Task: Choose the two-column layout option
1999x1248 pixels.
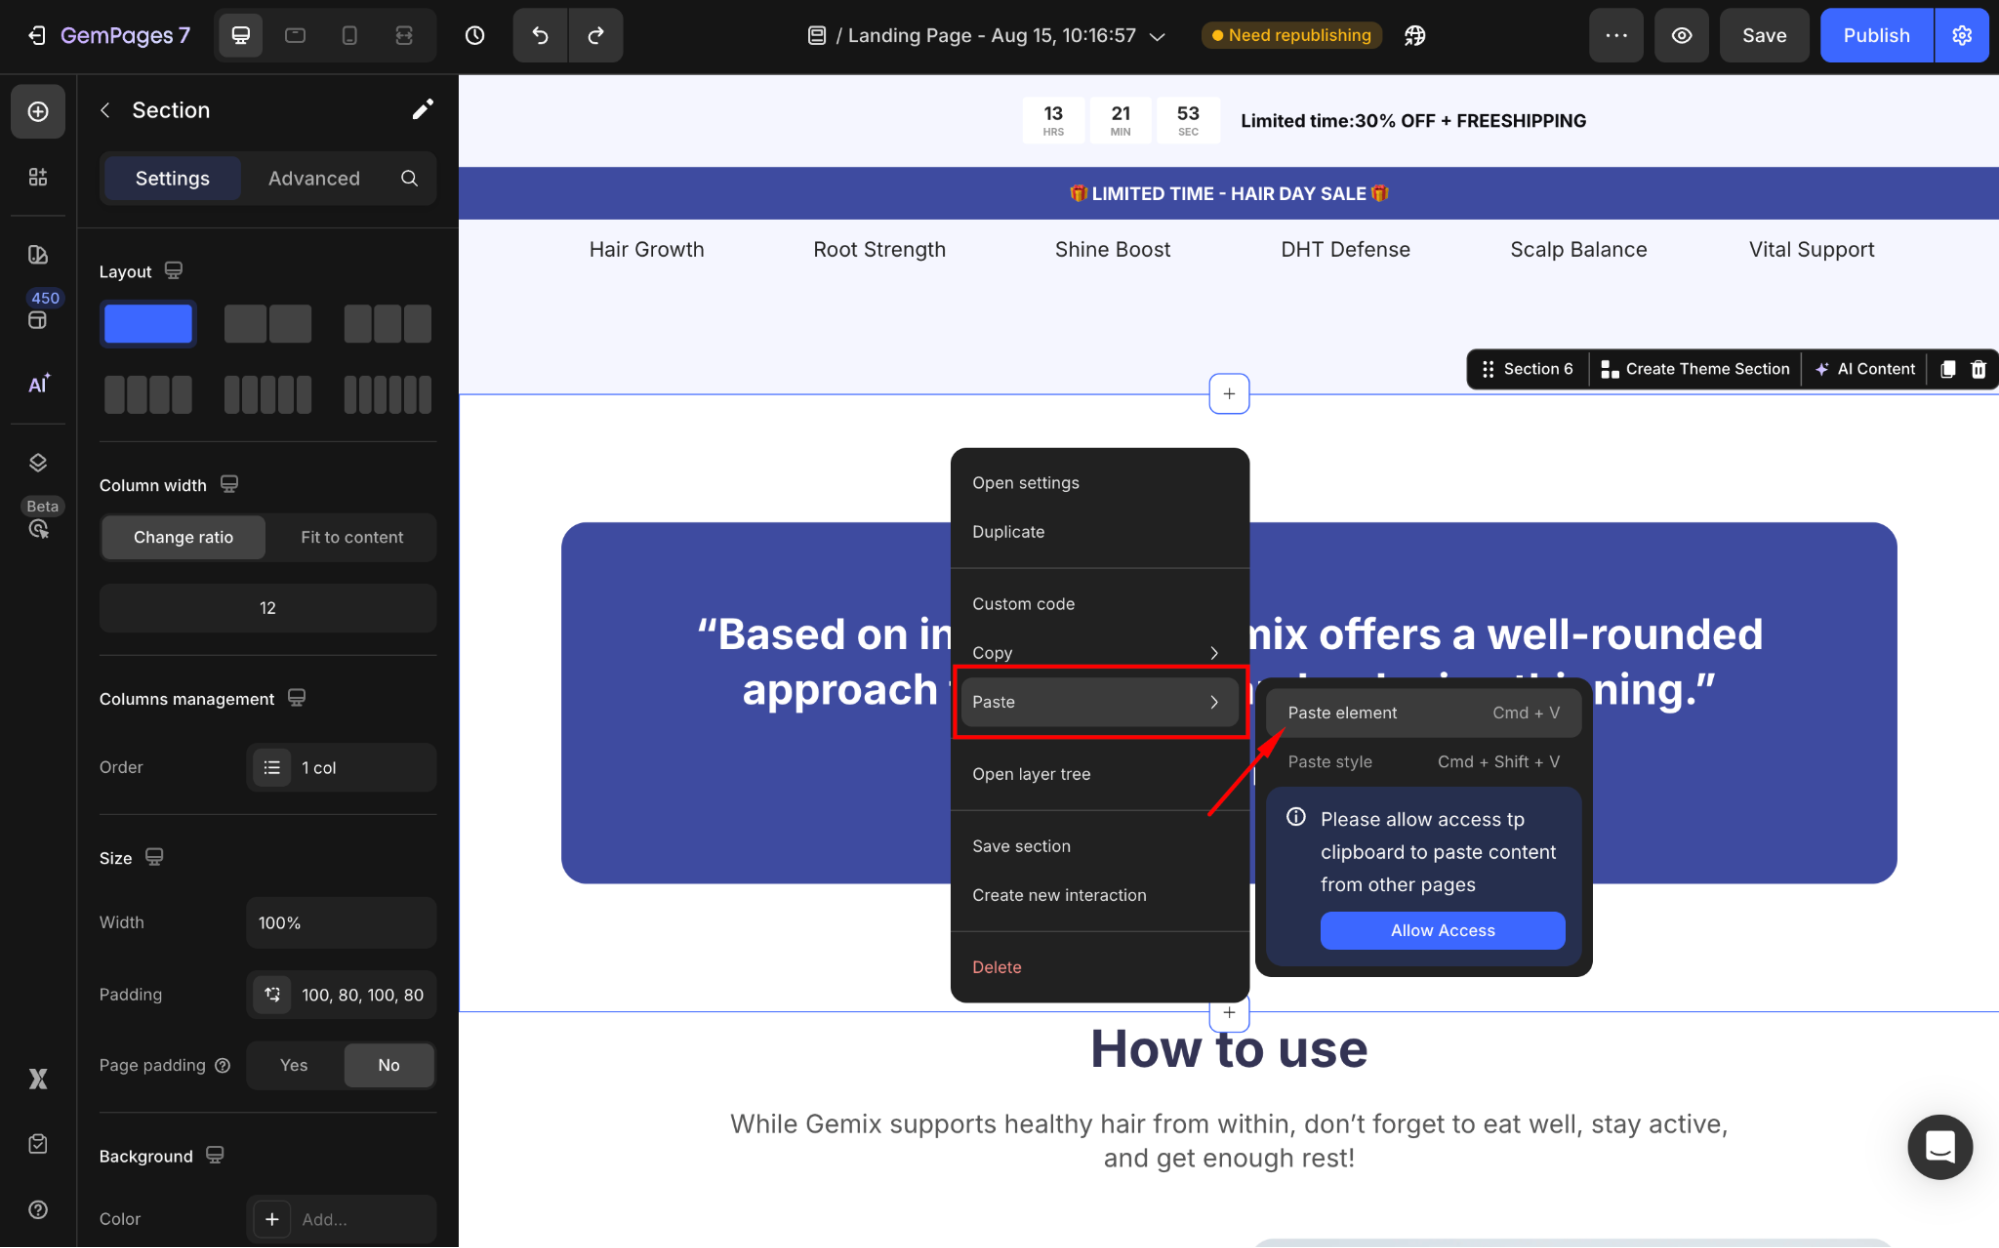Action: click(267, 324)
